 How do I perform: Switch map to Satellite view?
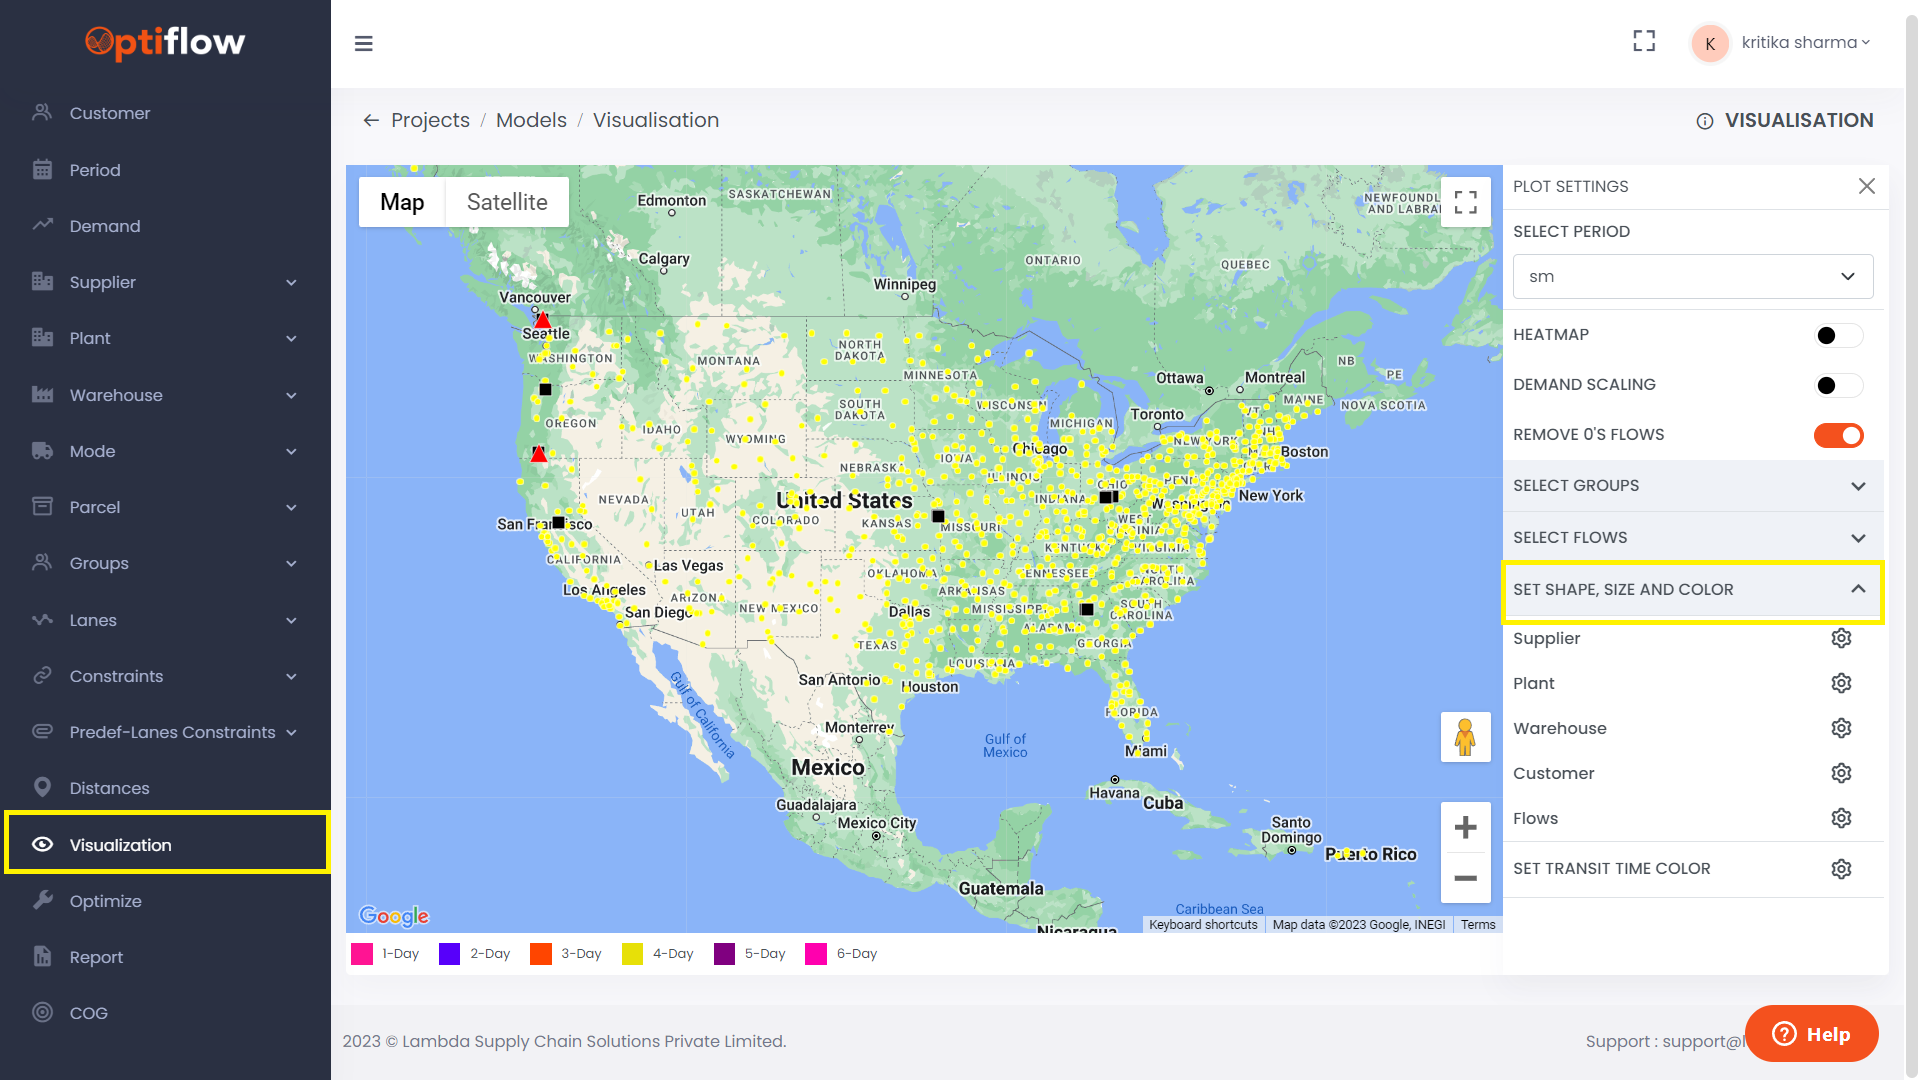(507, 202)
